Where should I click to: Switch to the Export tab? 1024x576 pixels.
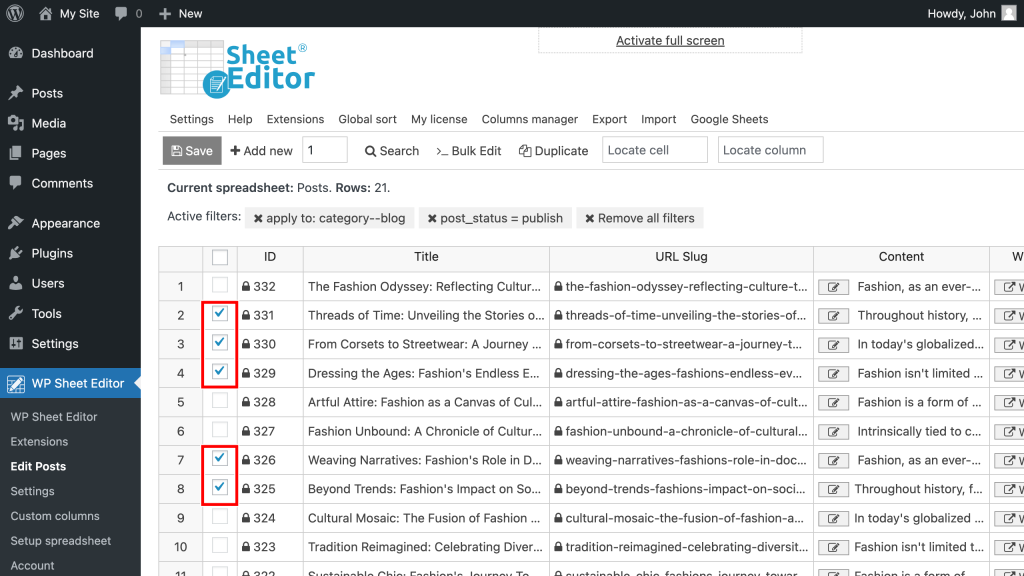pyautogui.click(x=609, y=119)
